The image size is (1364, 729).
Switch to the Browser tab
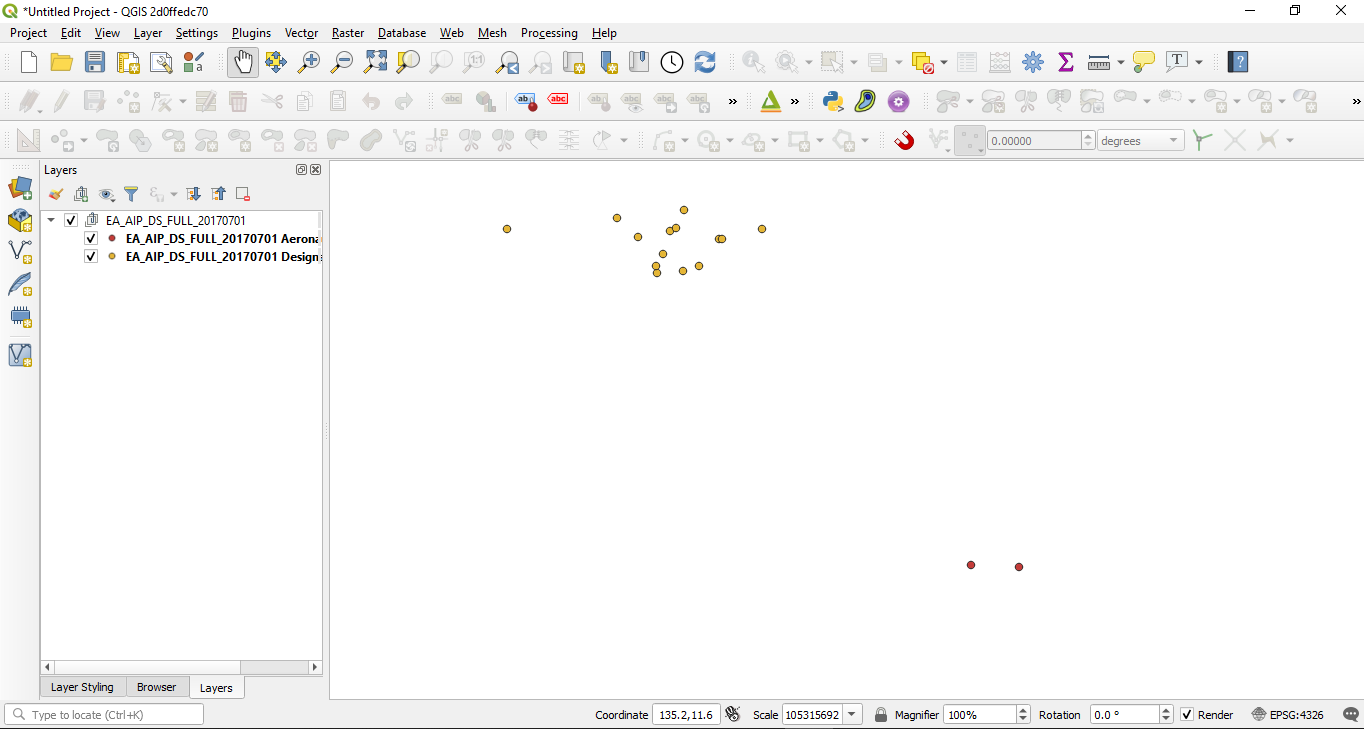click(x=157, y=687)
